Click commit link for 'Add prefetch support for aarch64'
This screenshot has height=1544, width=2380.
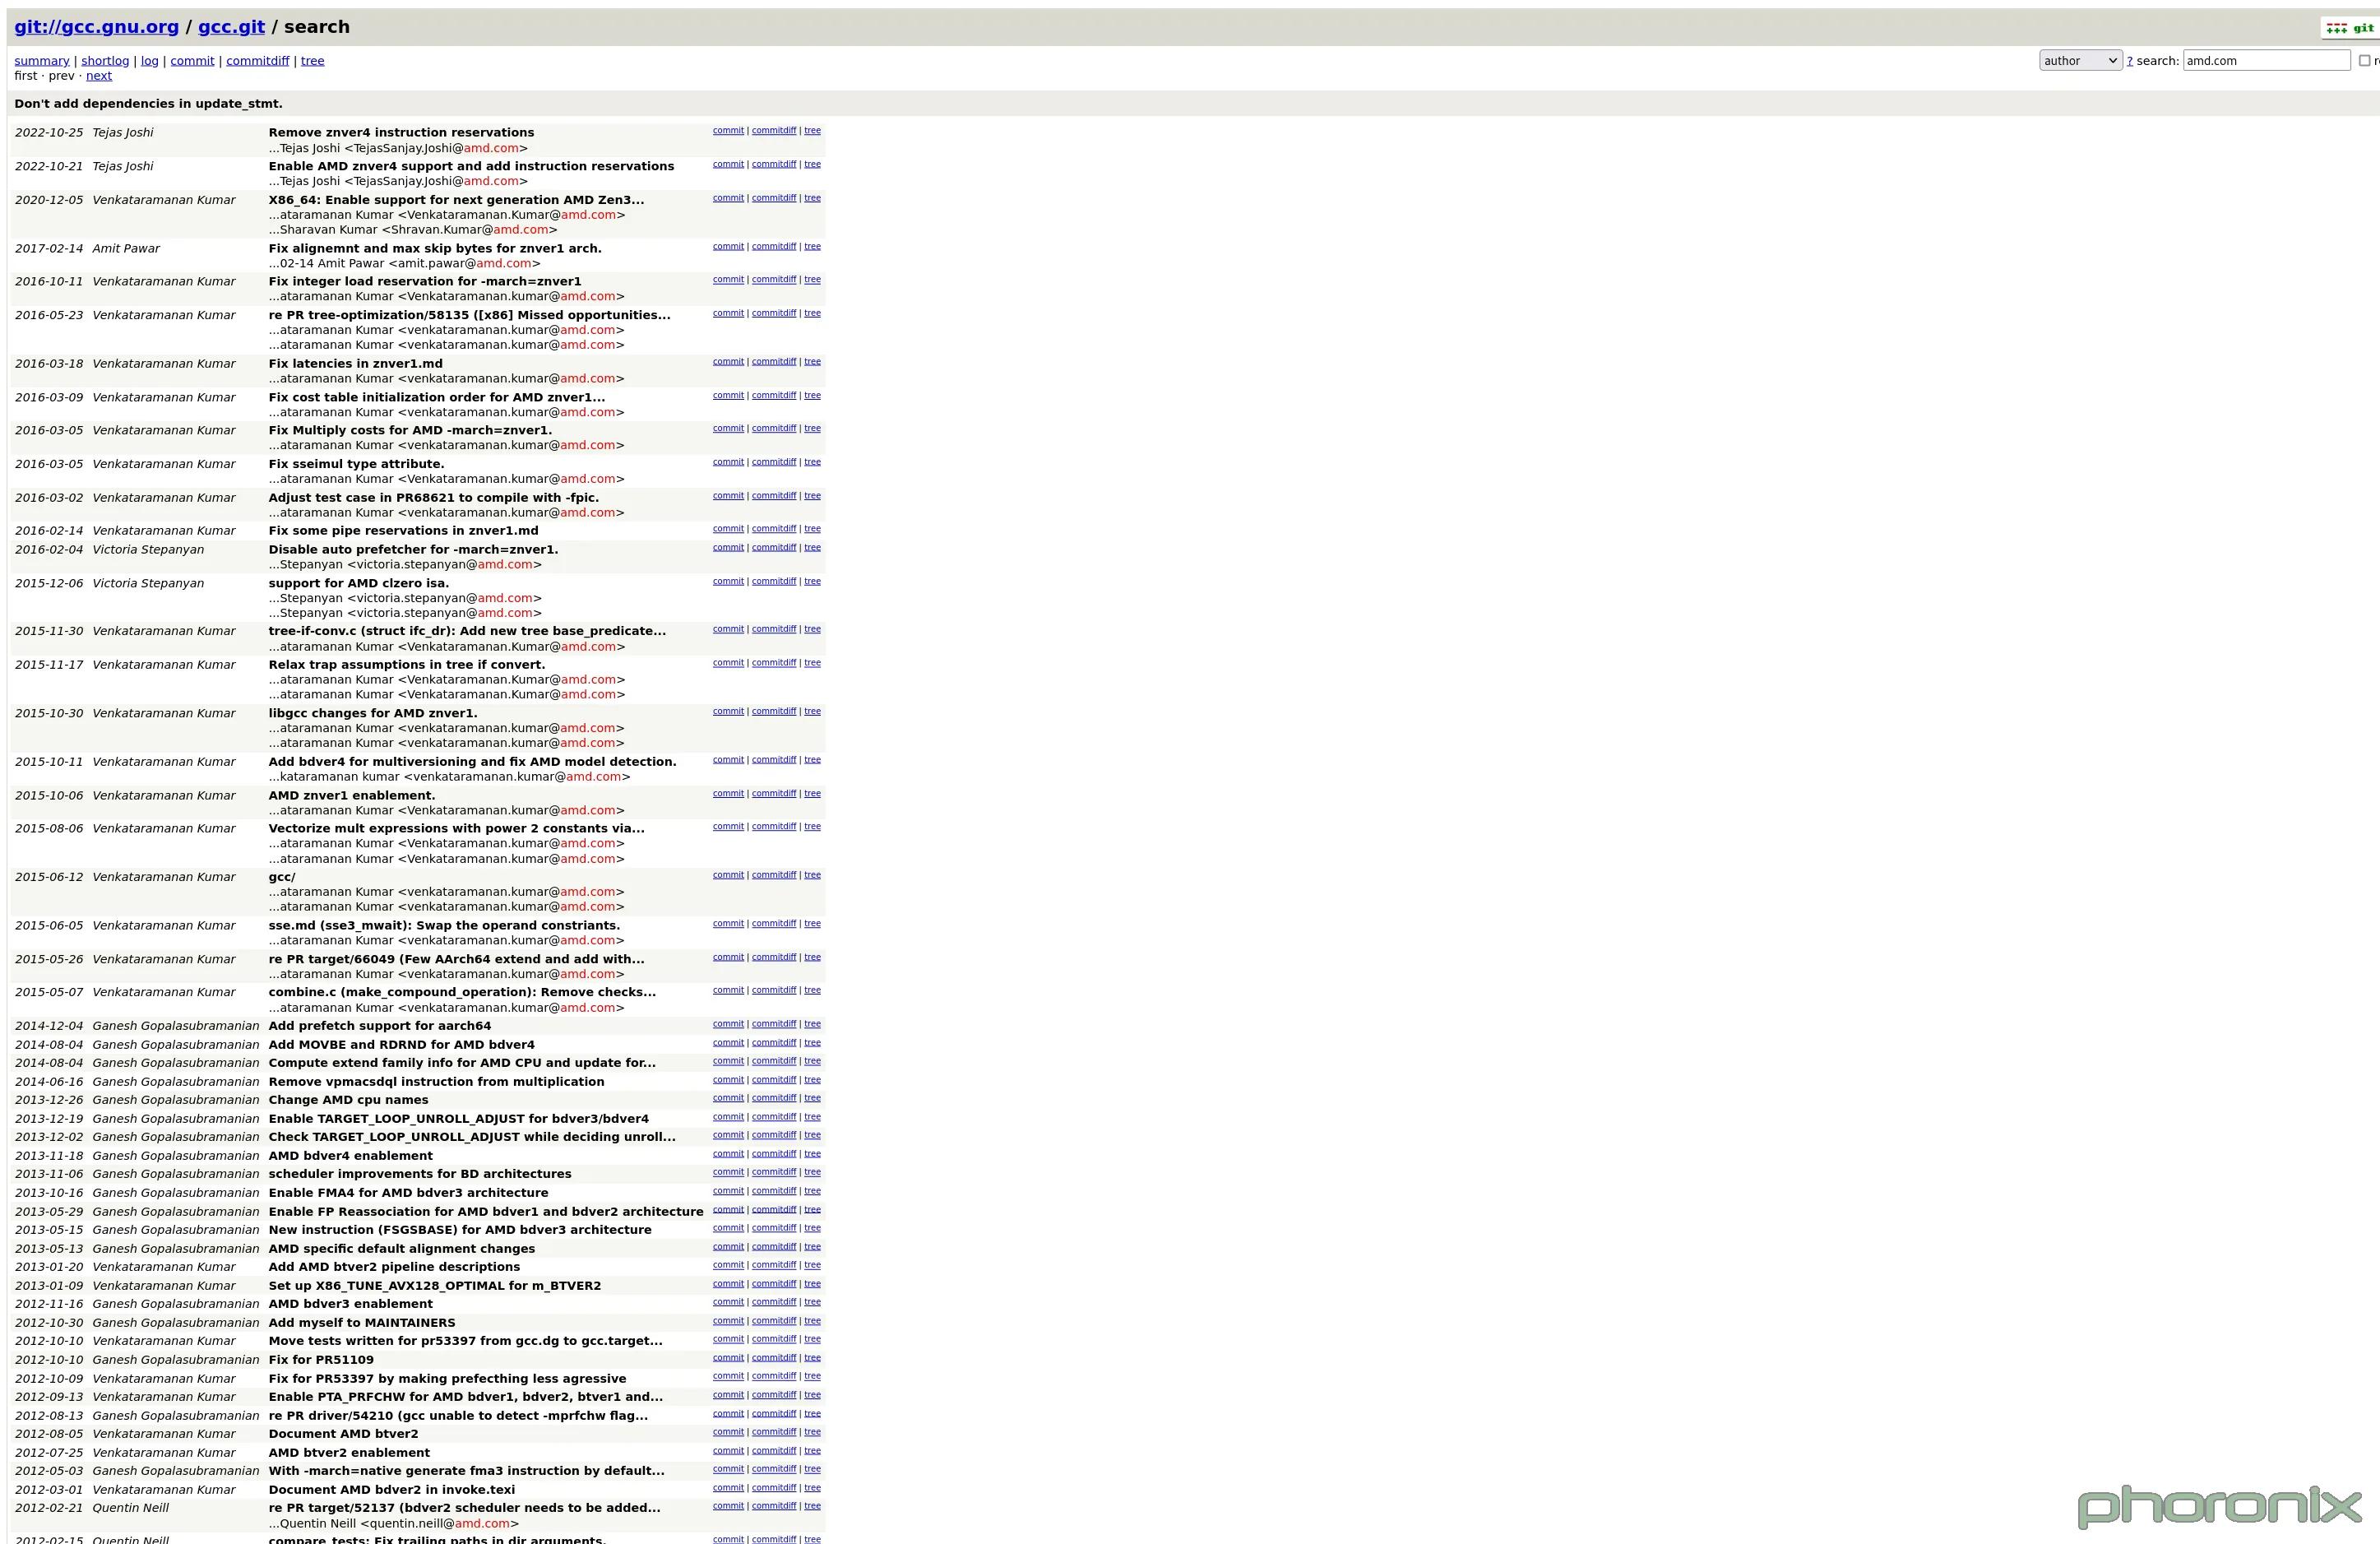tap(728, 1025)
